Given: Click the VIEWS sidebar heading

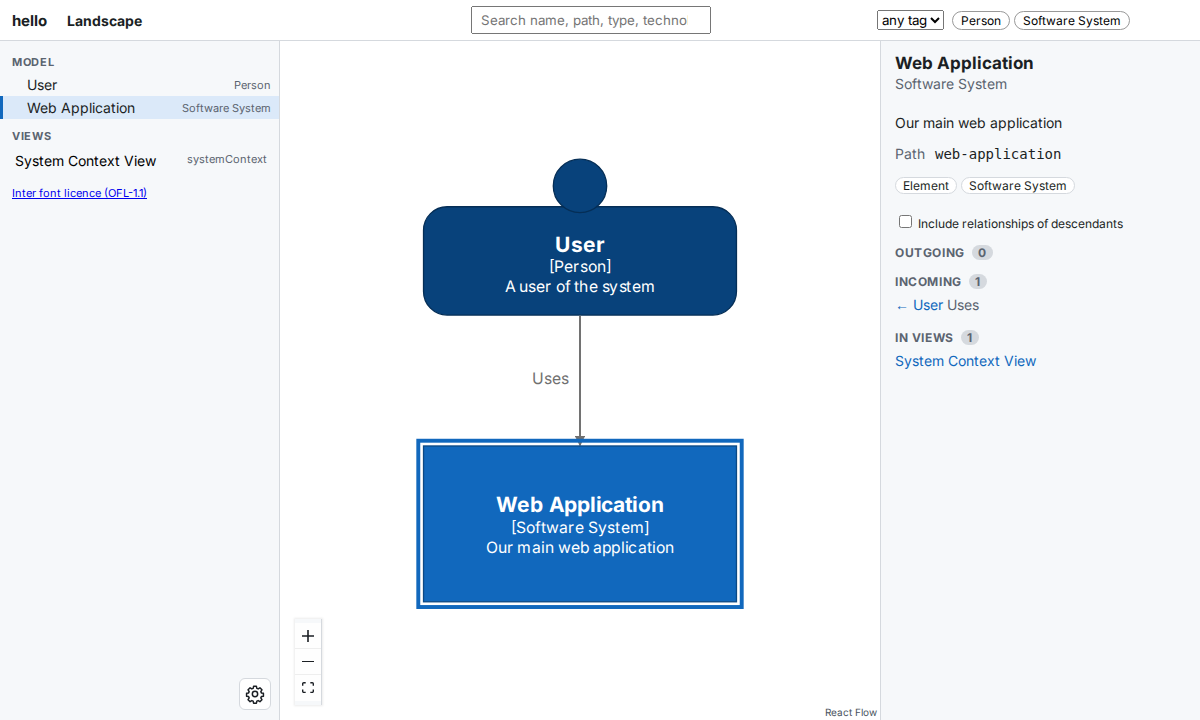Looking at the screenshot, I should [x=32, y=136].
